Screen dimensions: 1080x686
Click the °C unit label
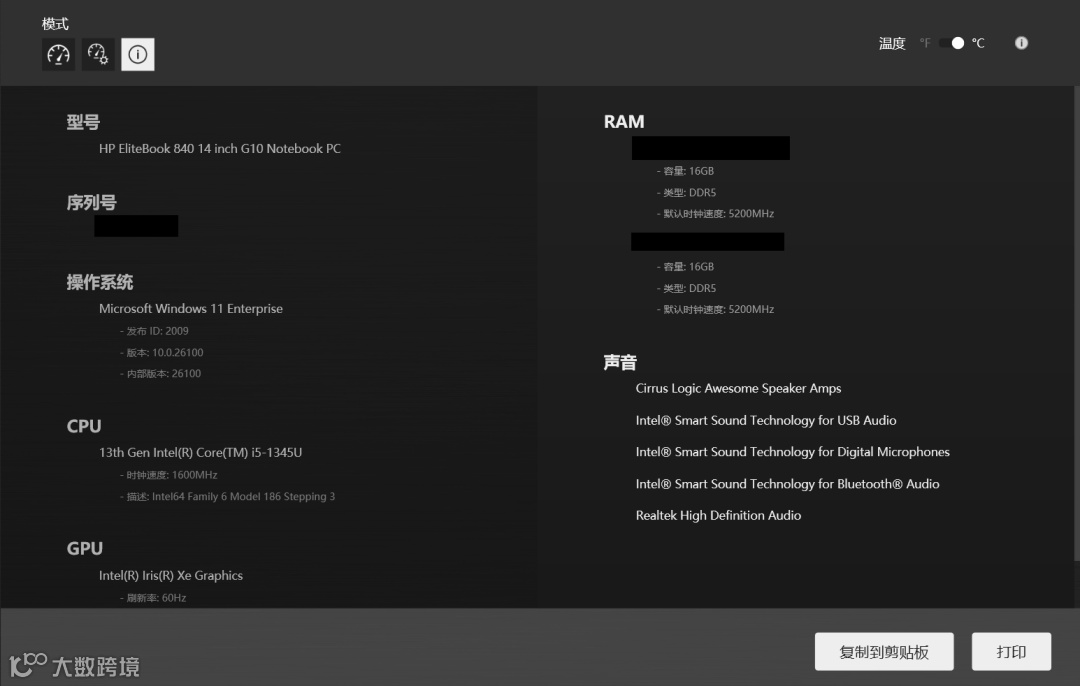[x=978, y=43]
